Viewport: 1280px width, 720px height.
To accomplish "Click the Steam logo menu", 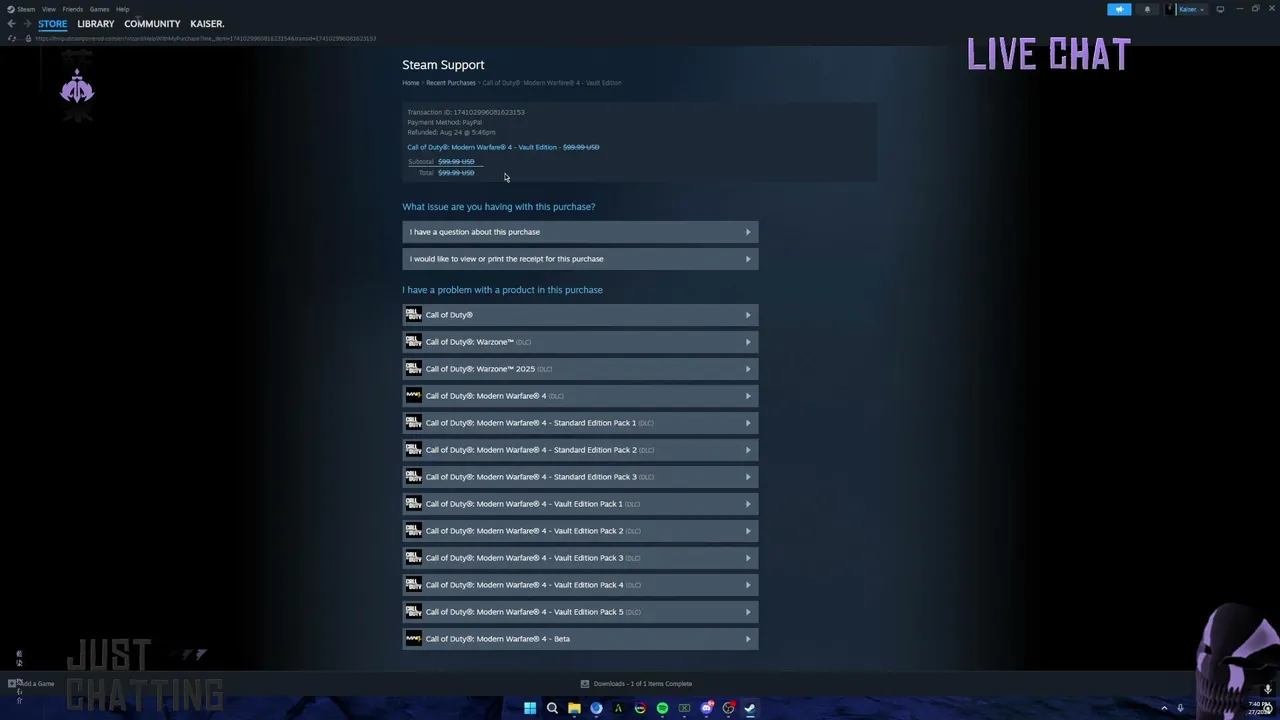I will pos(21,9).
